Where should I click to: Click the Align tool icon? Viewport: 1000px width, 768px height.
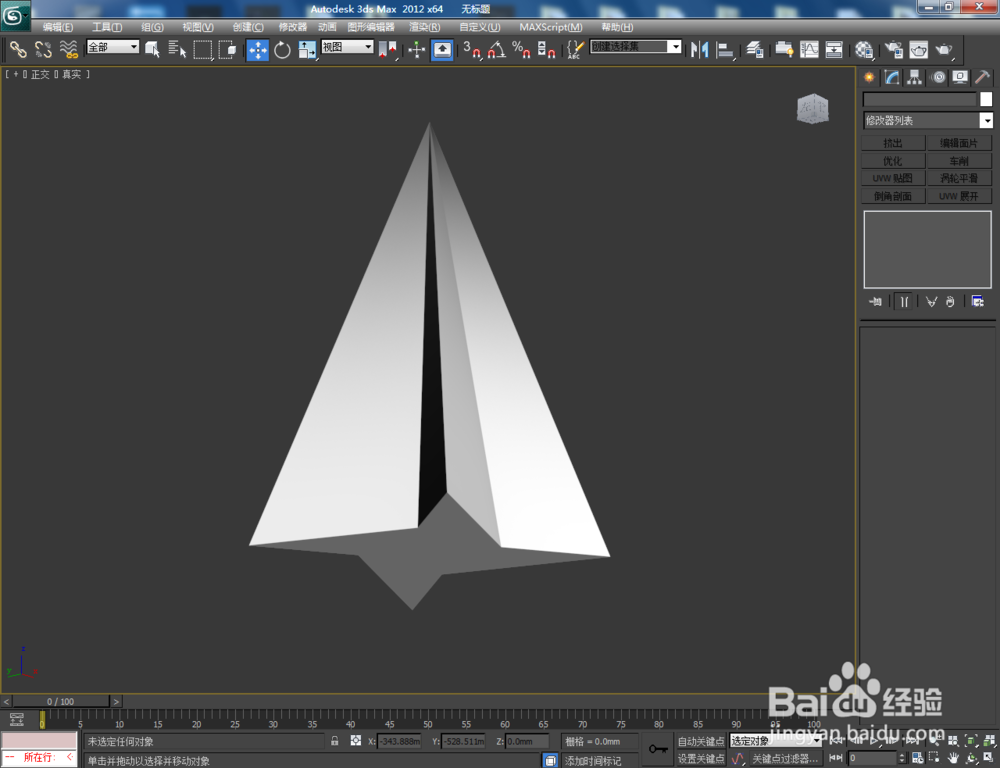725,50
